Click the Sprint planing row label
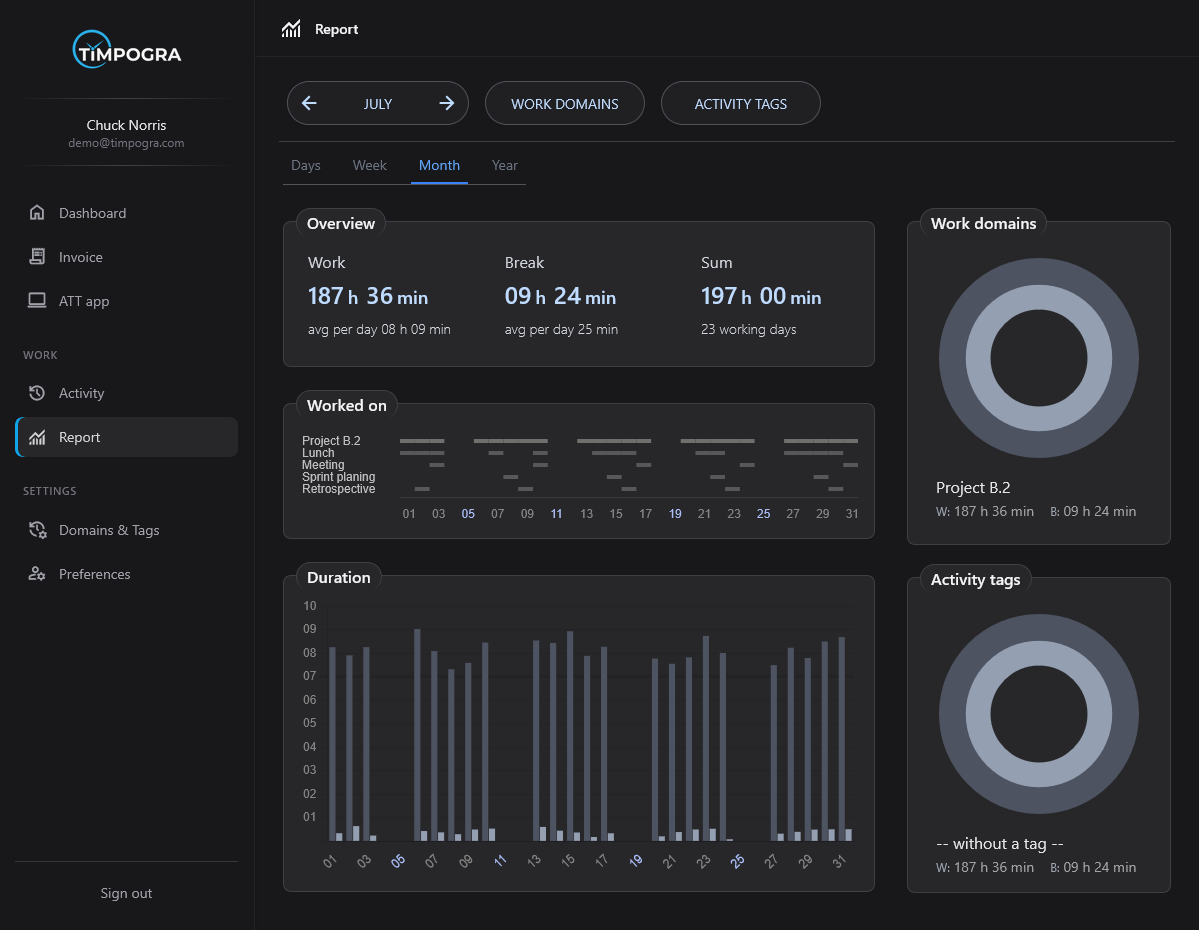Screen dimensions: 1199x930 338,477
